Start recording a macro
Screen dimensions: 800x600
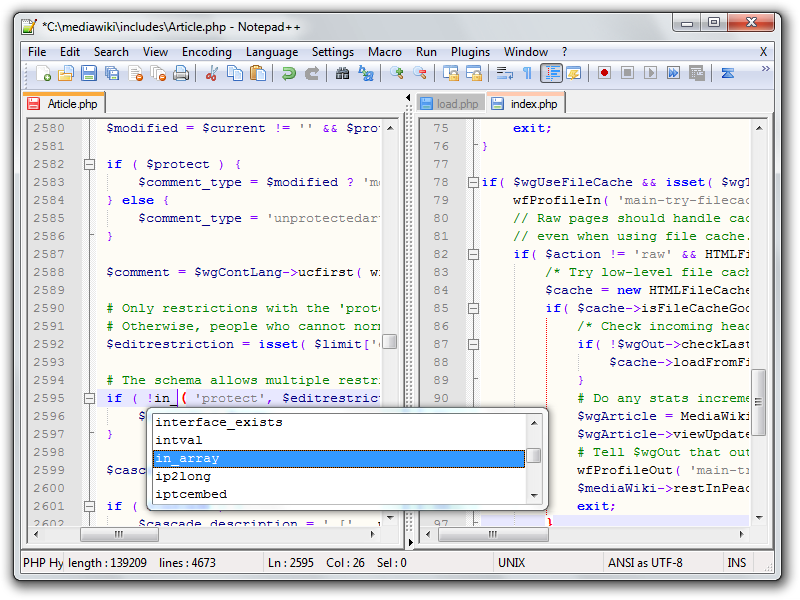[604, 72]
